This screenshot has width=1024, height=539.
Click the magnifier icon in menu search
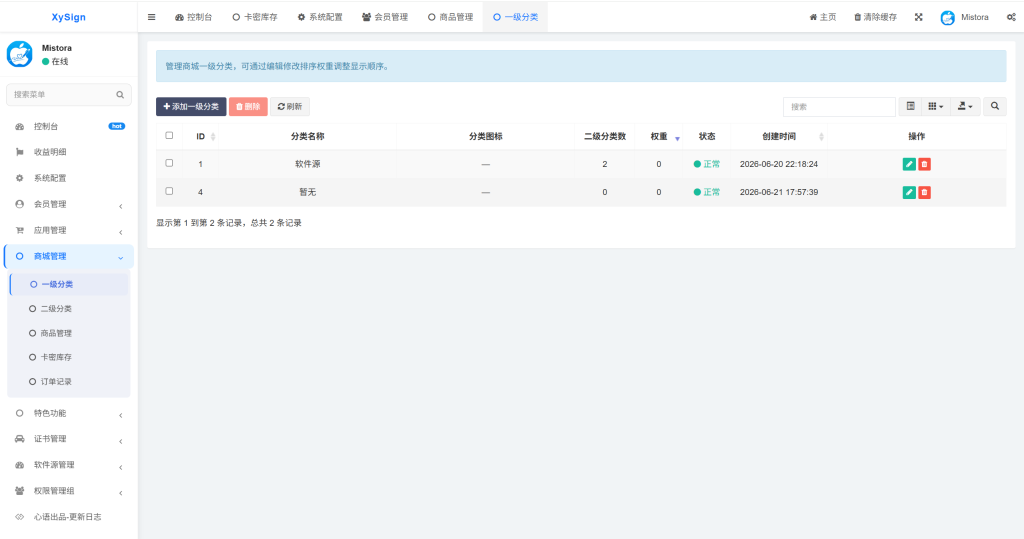pos(120,95)
